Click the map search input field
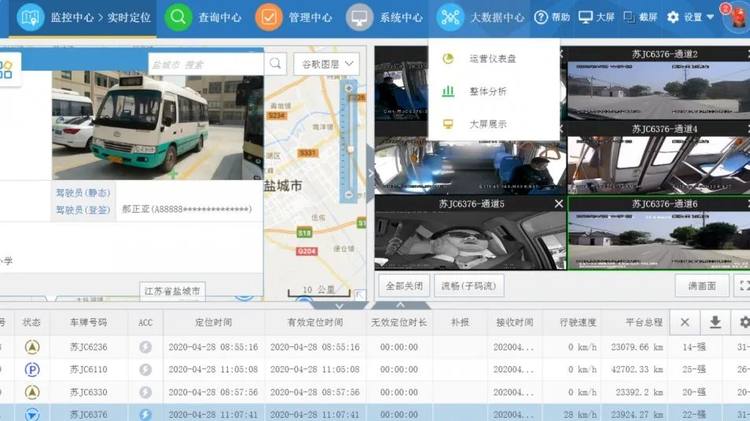 [x=206, y=64]
